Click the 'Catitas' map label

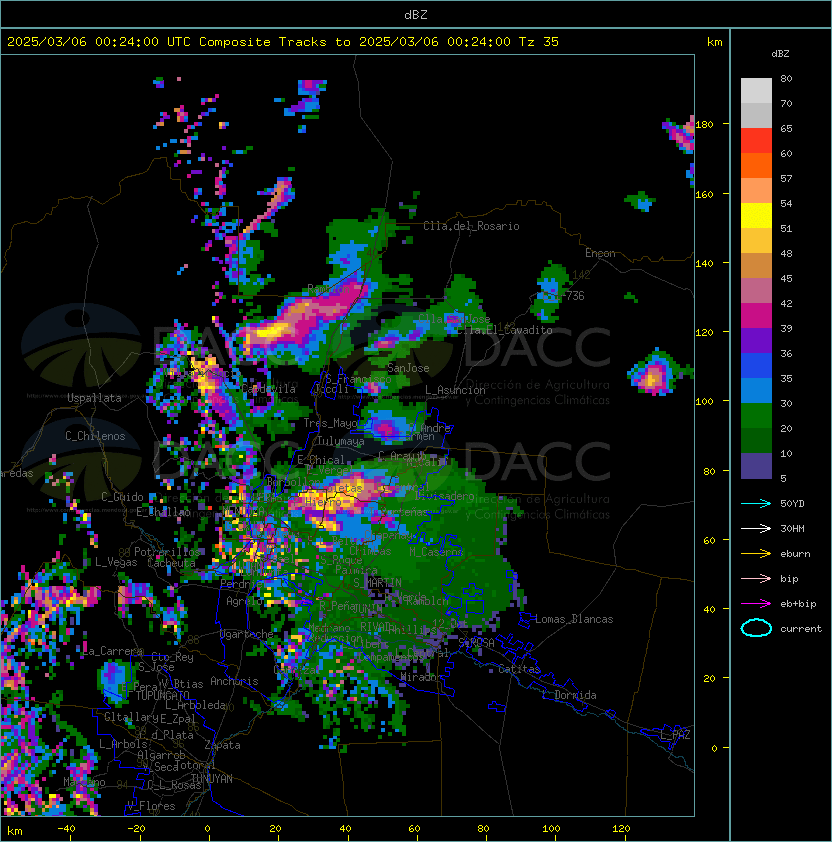click(x=519, y=669)
